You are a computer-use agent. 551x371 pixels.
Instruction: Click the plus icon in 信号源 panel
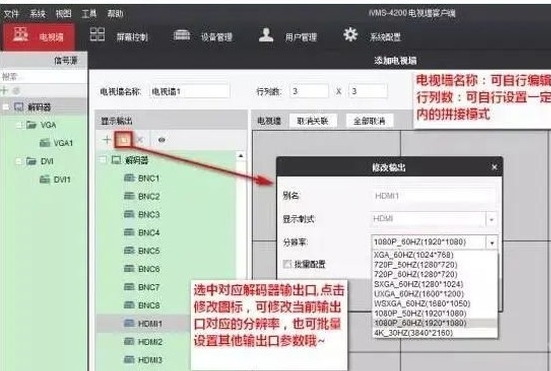pos(5,90)
